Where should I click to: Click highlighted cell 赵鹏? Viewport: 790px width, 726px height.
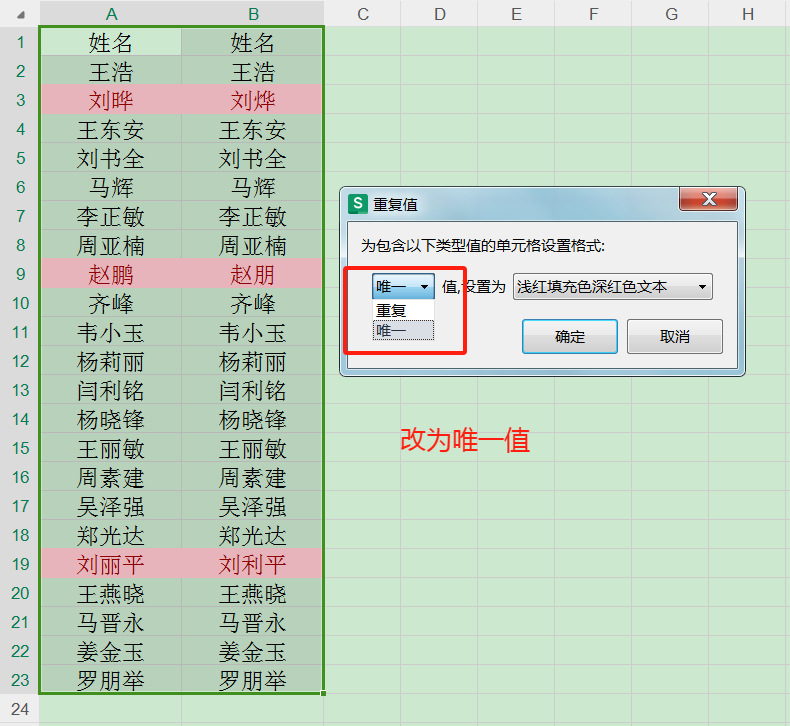(111, 274)
